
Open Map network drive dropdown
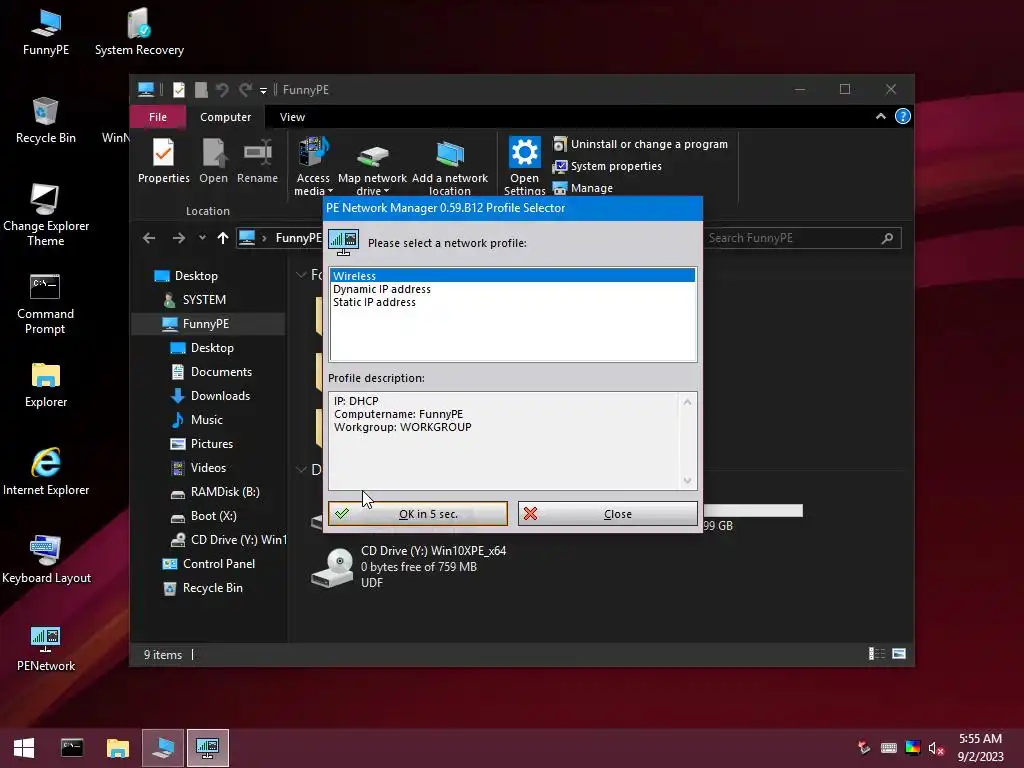point(372,167)
